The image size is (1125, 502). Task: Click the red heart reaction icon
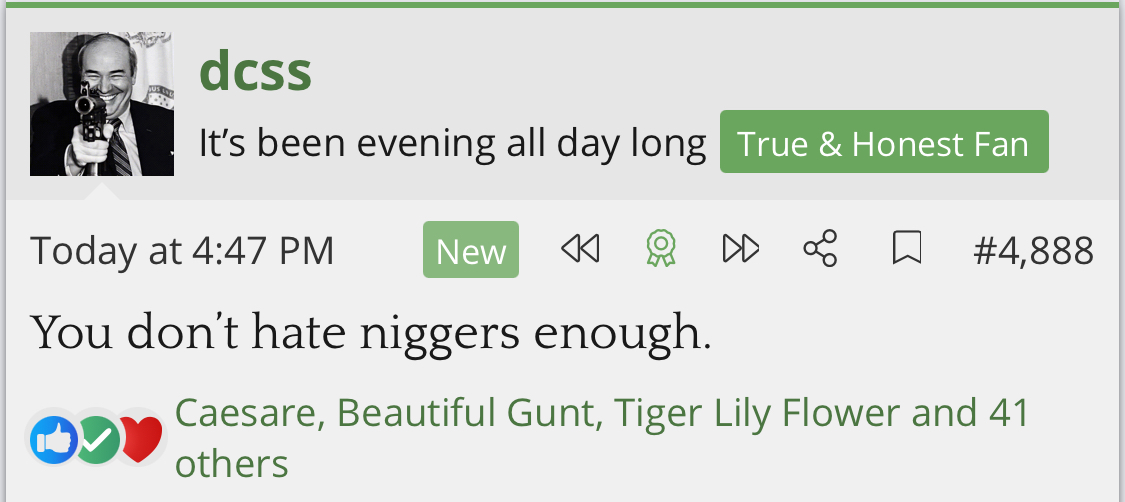[141, 439]
